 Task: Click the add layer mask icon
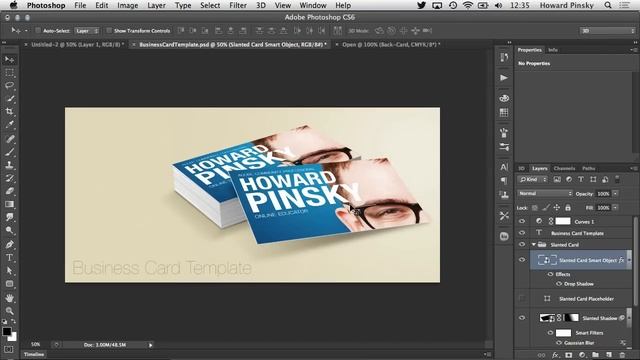(569, 355)
